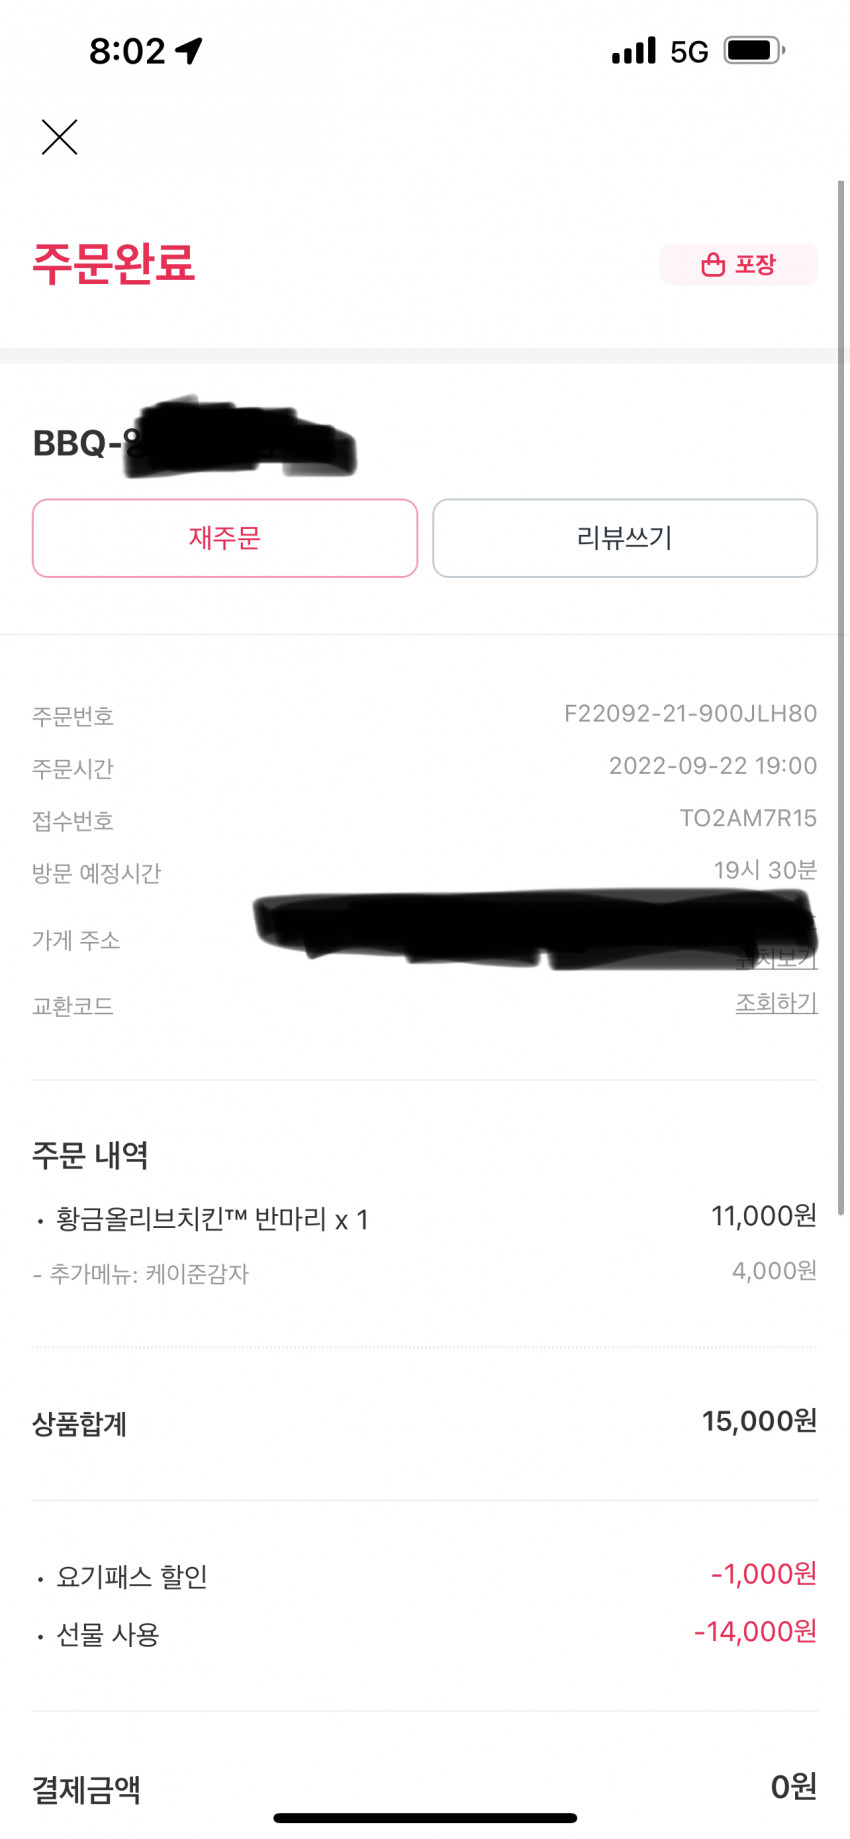Screen dimensions: 850x1839
Task: Tap the cellular signal bars icon
Action: [634, 50]
